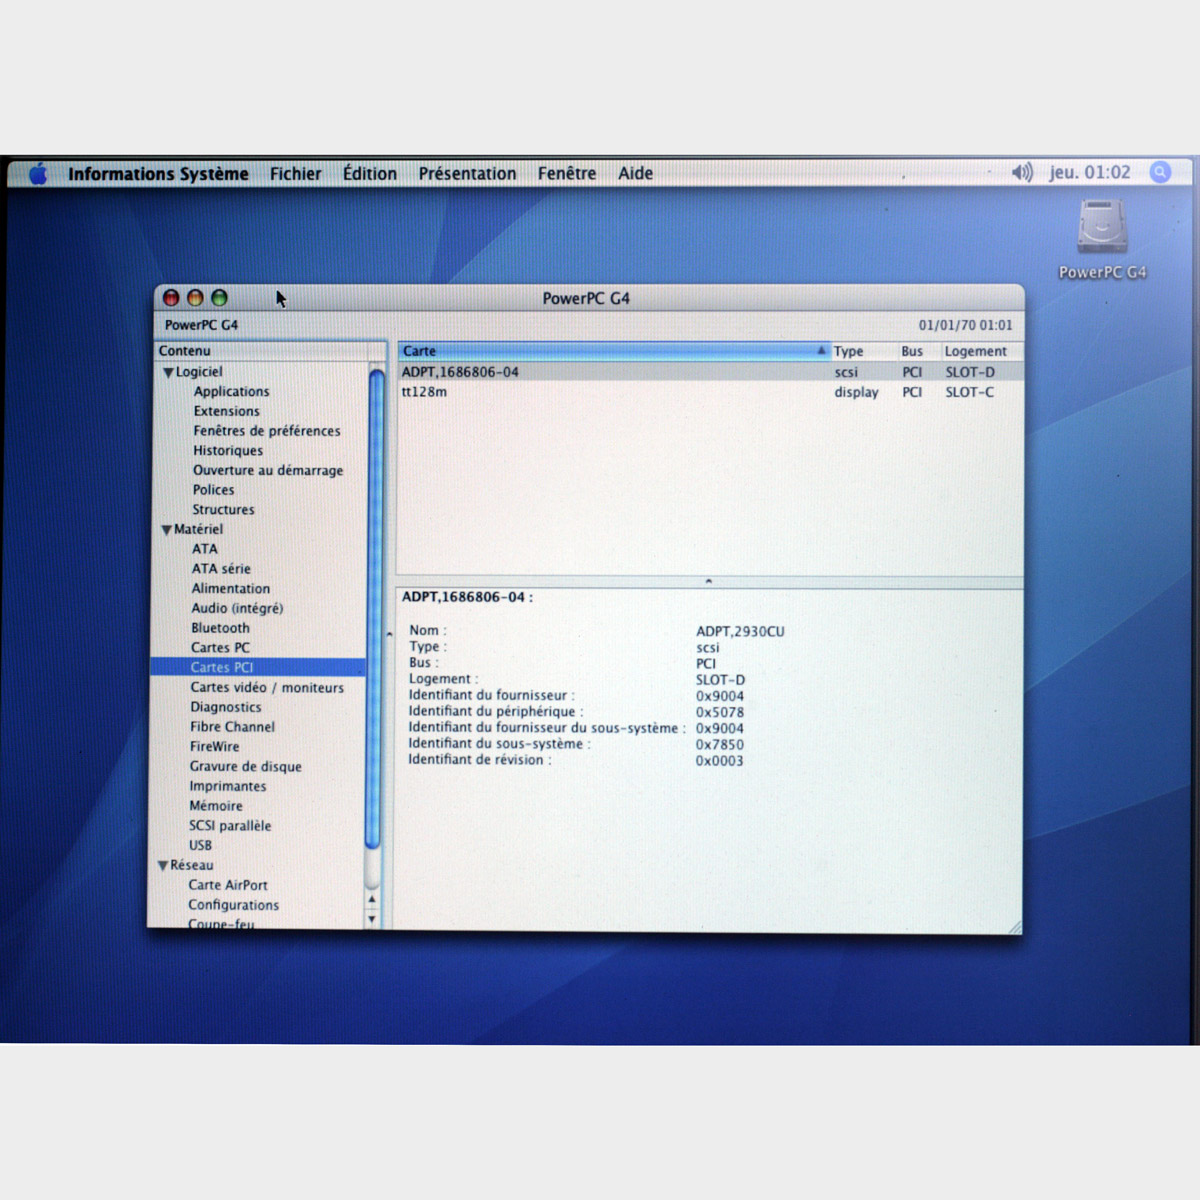Screen dimensions: 1200x1200
Task: Select ATA under Matériel
Action: 205,549
